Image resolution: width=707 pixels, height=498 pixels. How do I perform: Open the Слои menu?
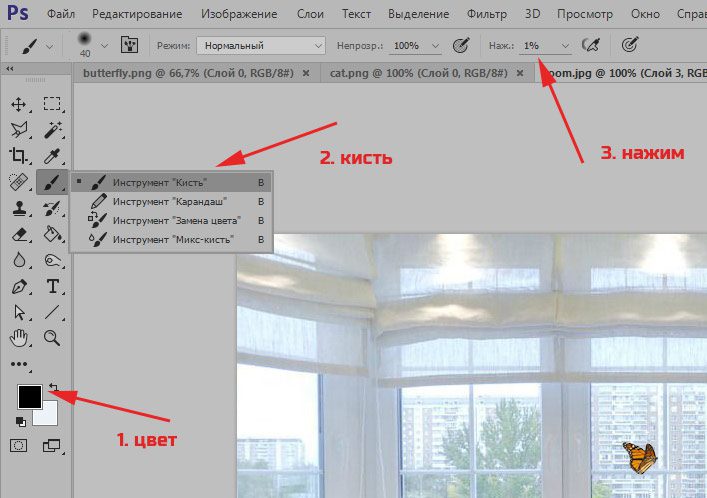click(310, 14)
